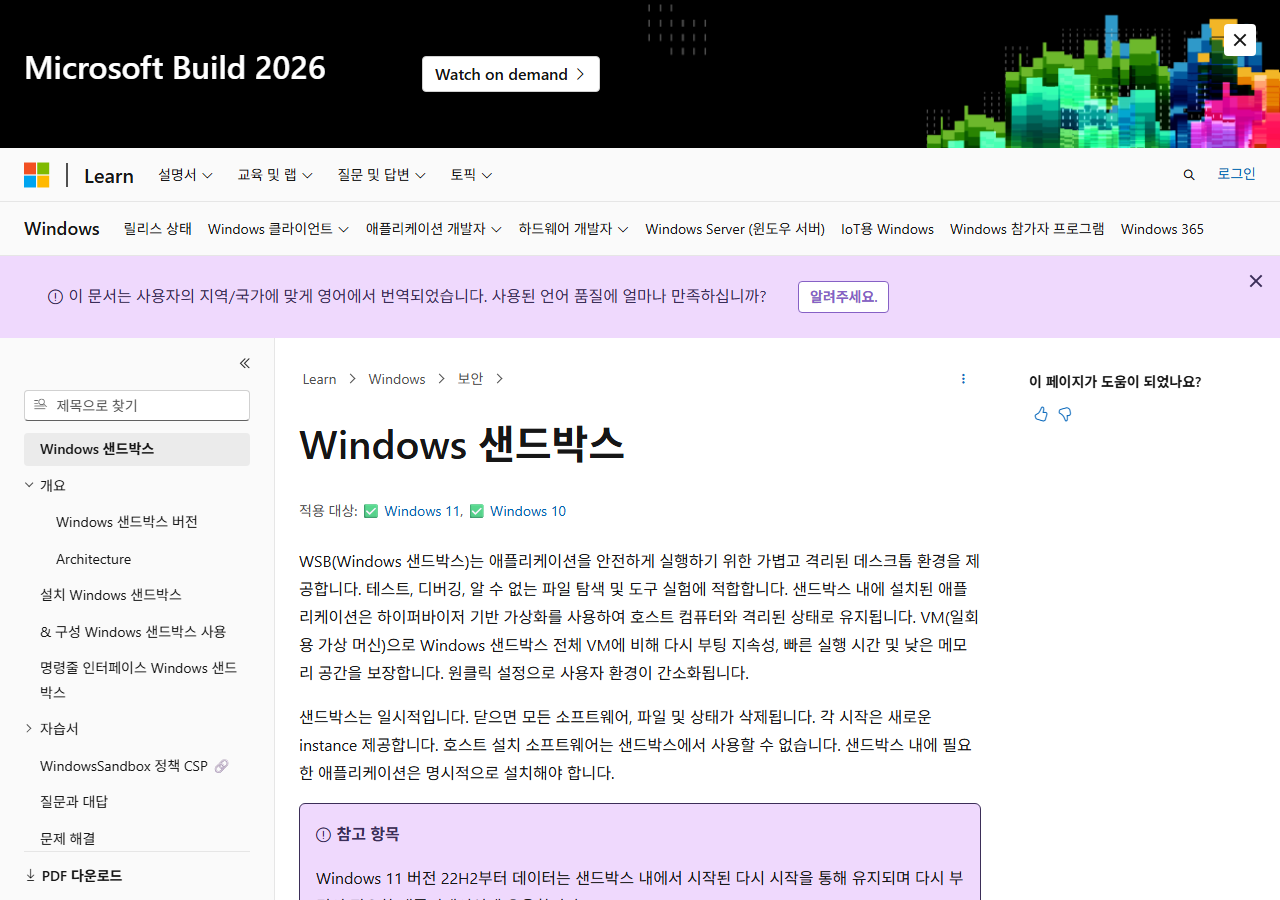Click the thumbs down feedback icon
The image size is (1280, 900).
coord(1065,414)
